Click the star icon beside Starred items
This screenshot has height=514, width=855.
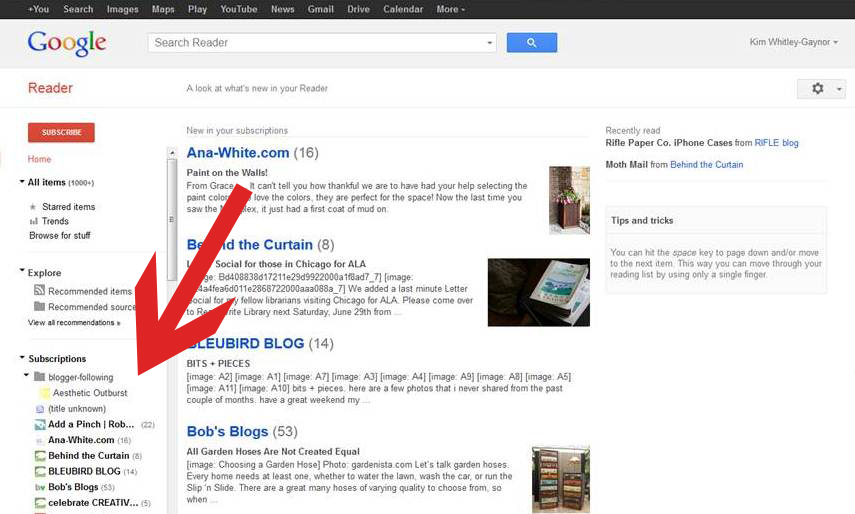pos(33,207)
